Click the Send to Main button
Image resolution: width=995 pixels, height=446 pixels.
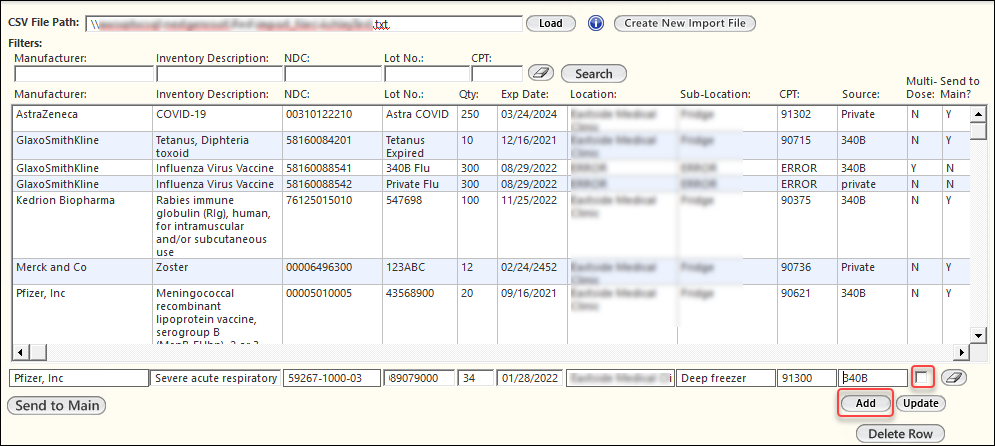[x=56, y=405]
